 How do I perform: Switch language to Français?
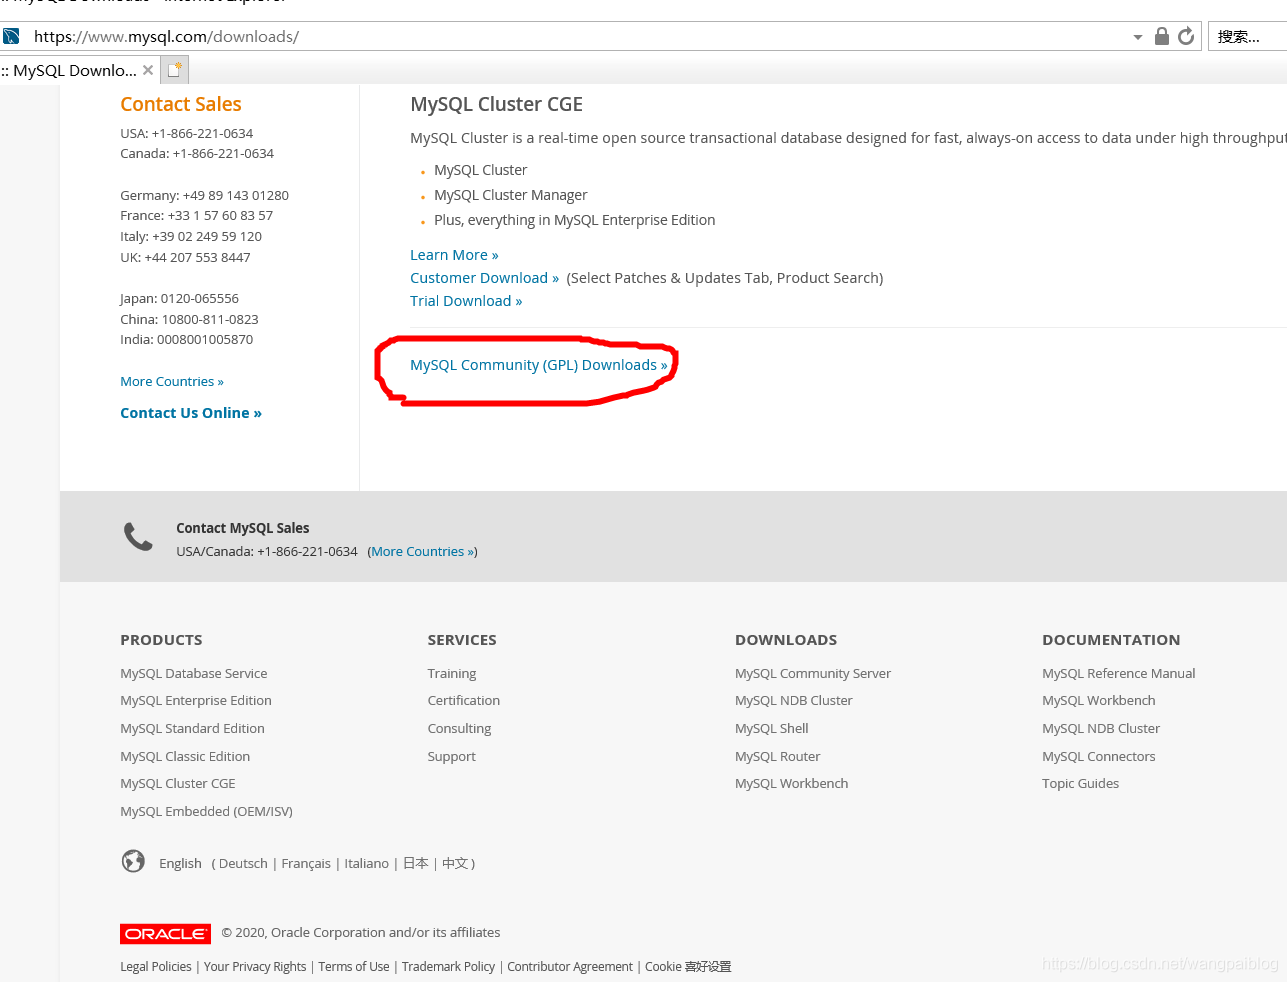coord(306,864)
